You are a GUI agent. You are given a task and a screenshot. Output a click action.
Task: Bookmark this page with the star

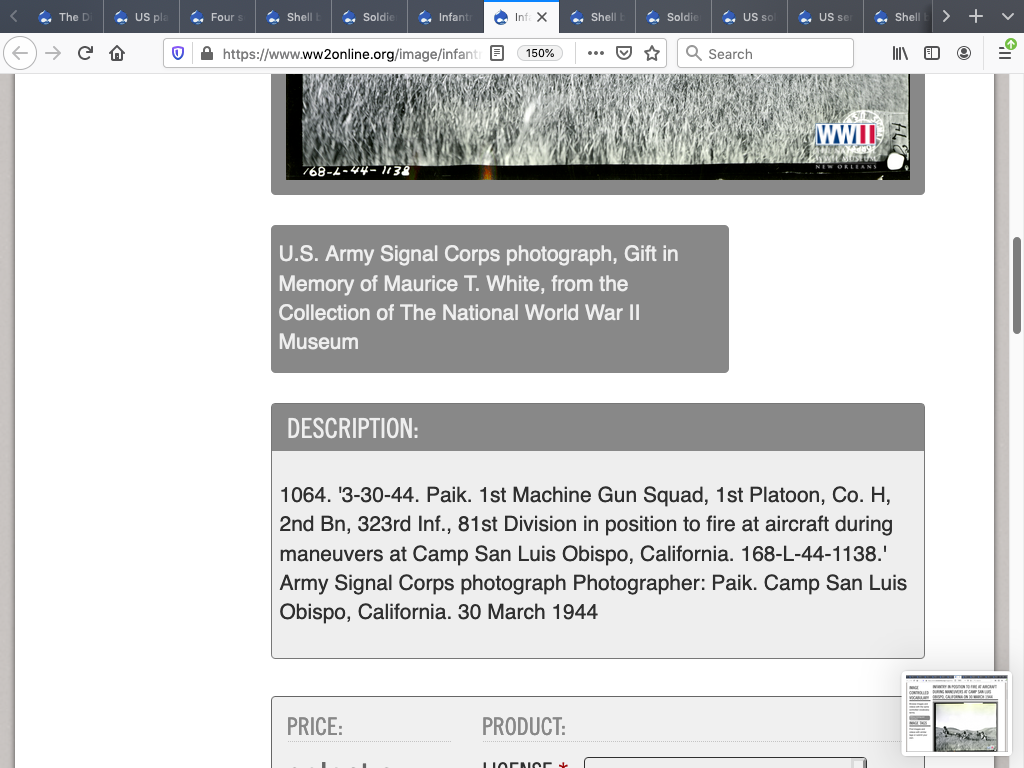click(652, 54)
